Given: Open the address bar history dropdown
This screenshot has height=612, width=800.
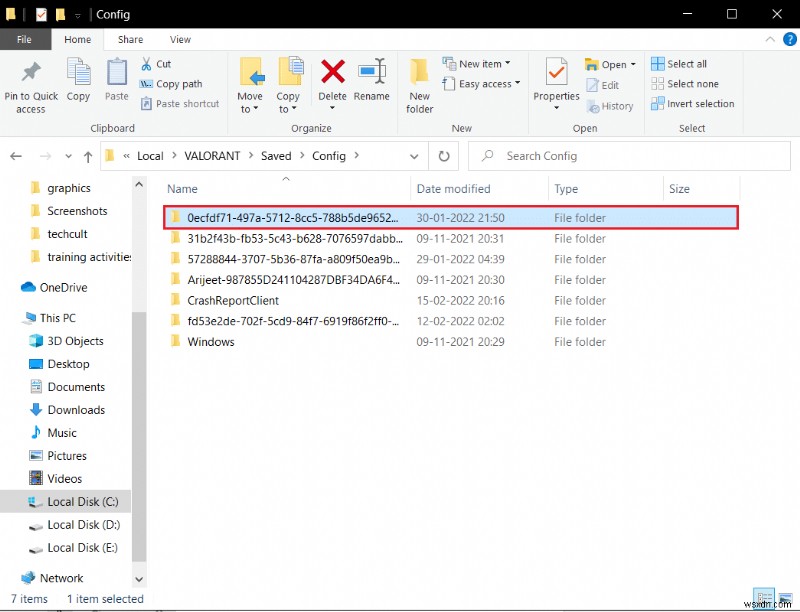Looking at the screenshot, I should (414, 157).
